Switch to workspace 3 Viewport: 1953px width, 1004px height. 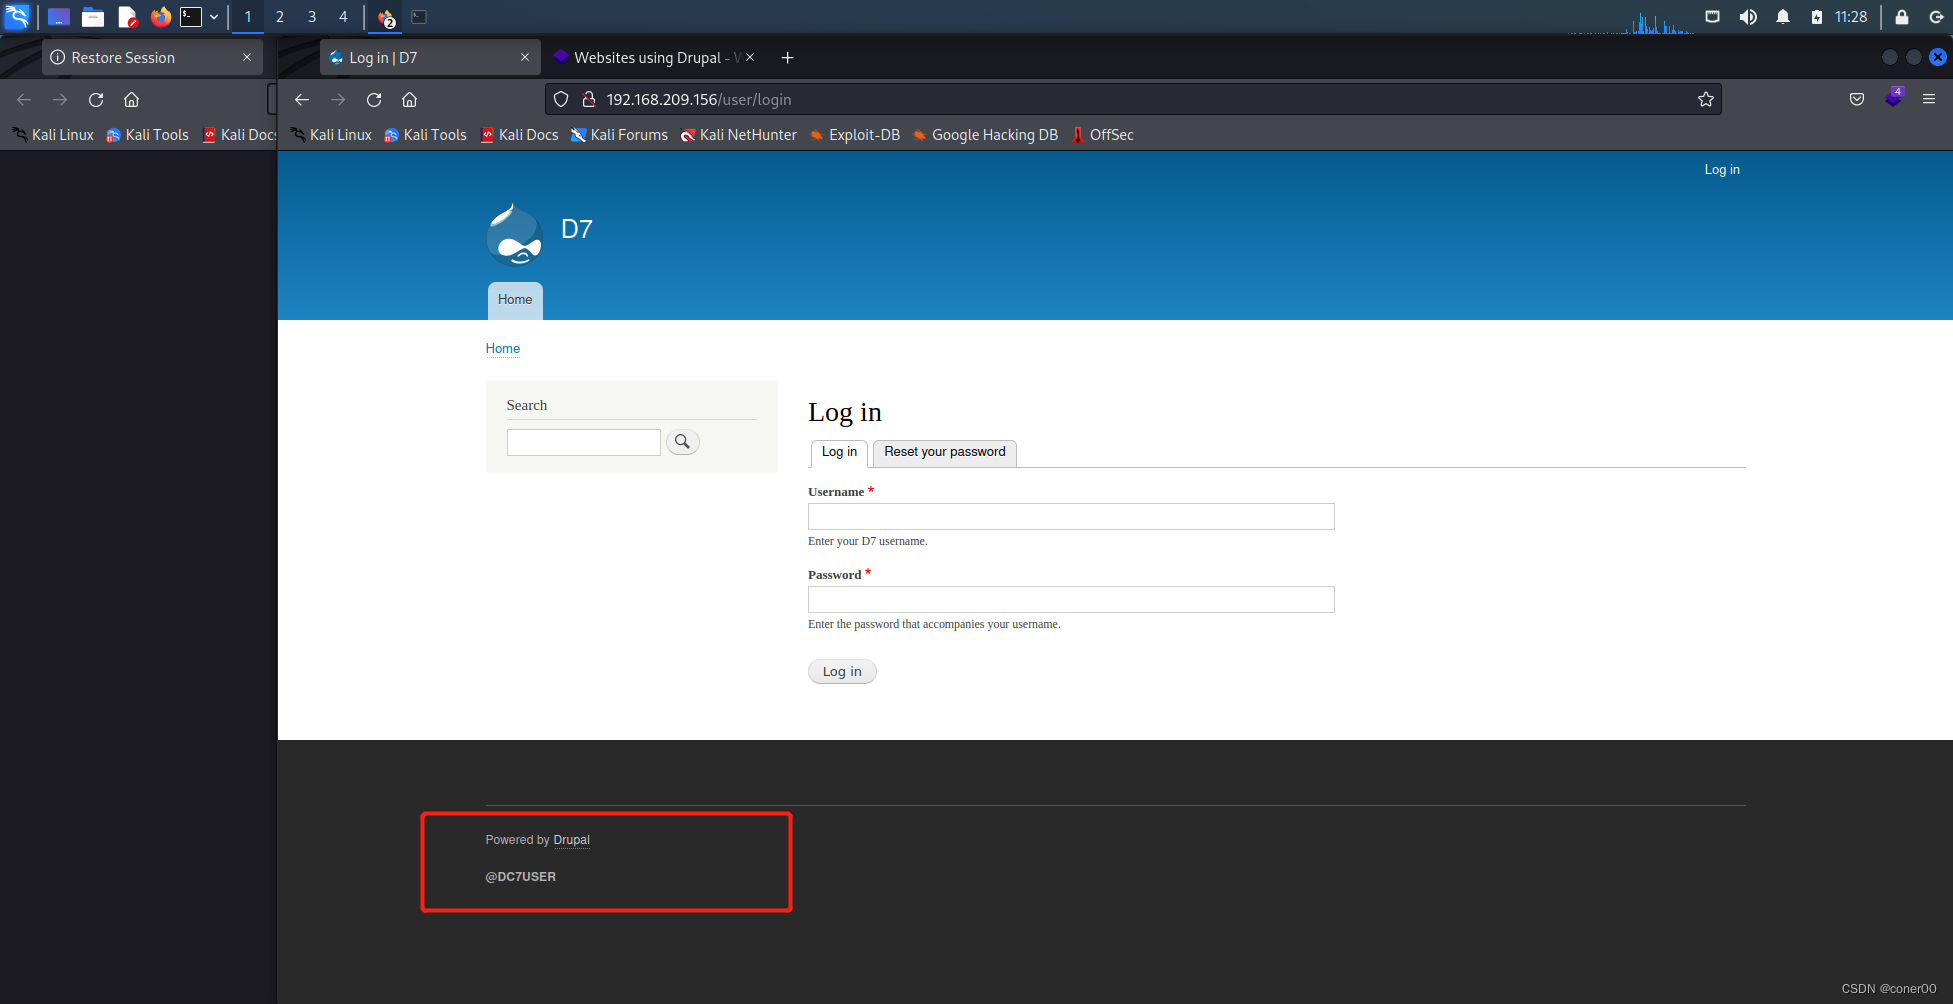312,17
